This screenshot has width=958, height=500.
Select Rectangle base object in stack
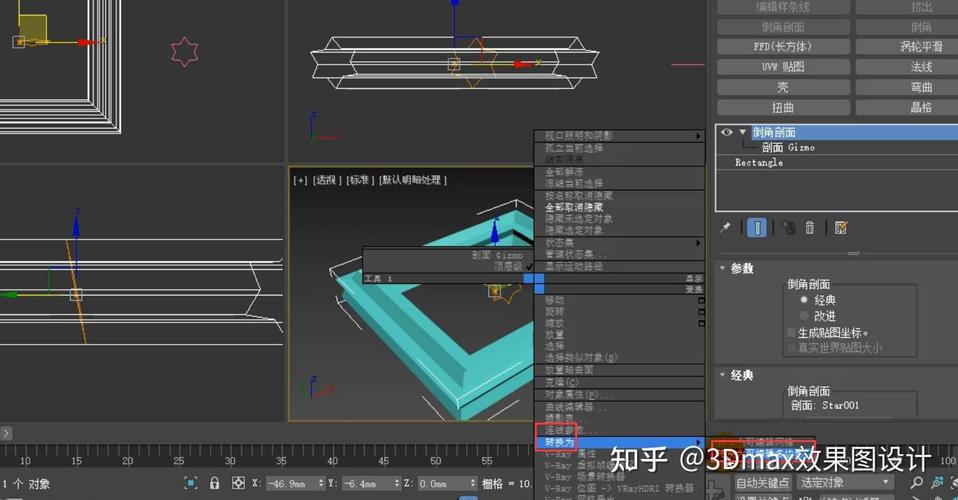tap(759, 163)
